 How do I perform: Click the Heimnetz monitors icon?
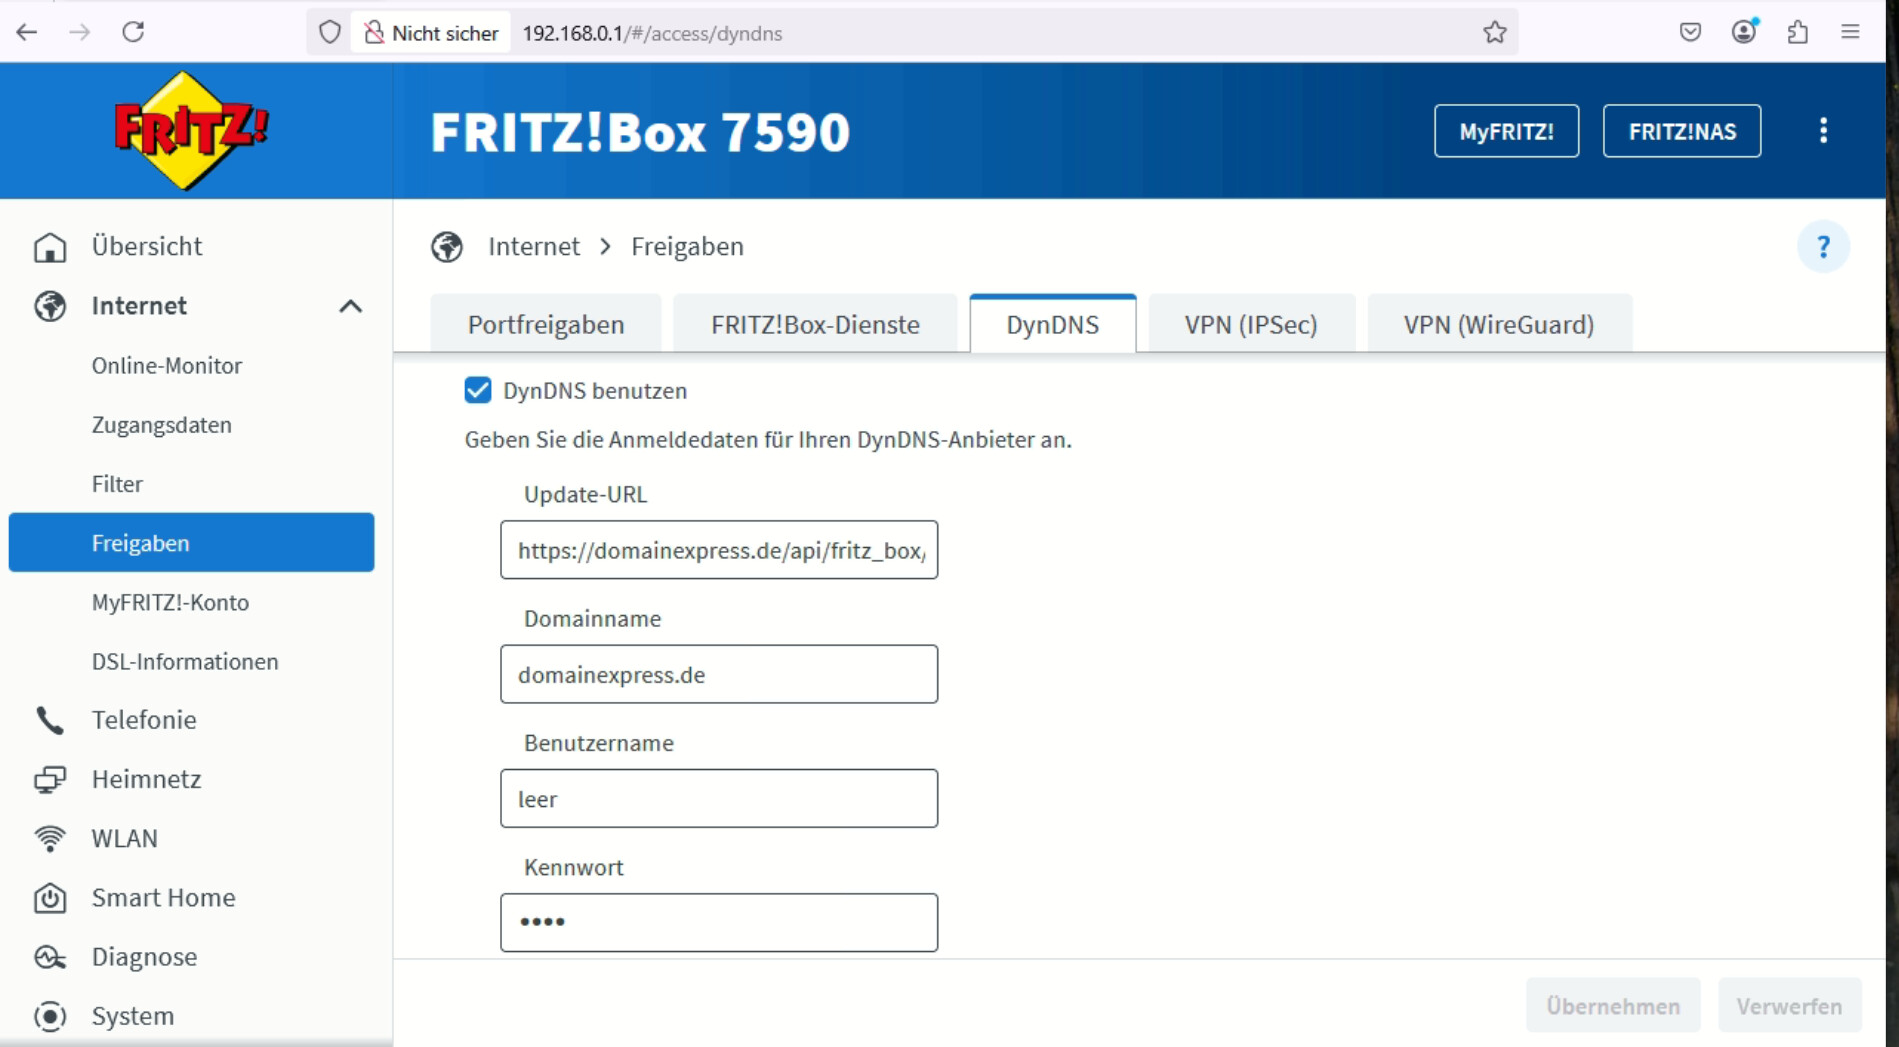50,779
